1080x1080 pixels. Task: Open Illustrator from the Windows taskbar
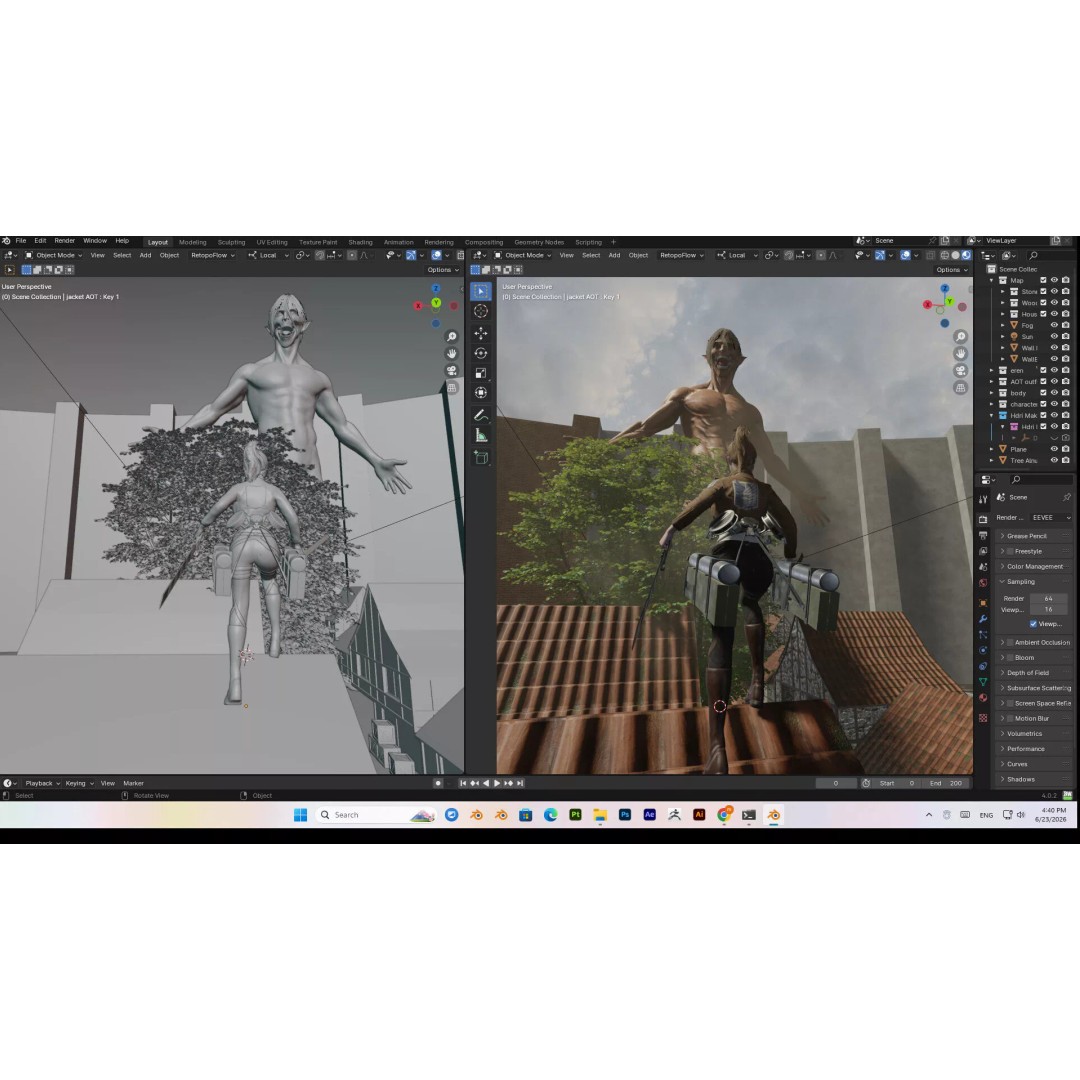coord(699,815)
